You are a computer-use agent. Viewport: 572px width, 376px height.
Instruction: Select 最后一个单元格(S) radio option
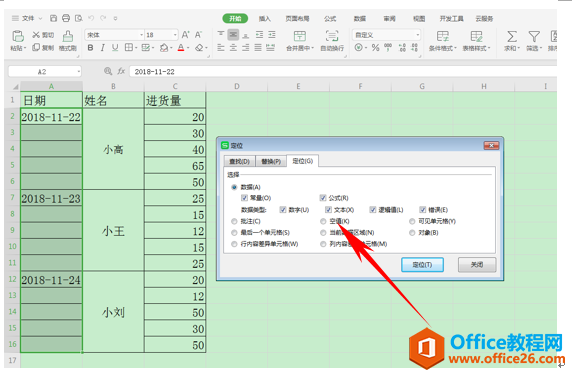coord(234,233)
